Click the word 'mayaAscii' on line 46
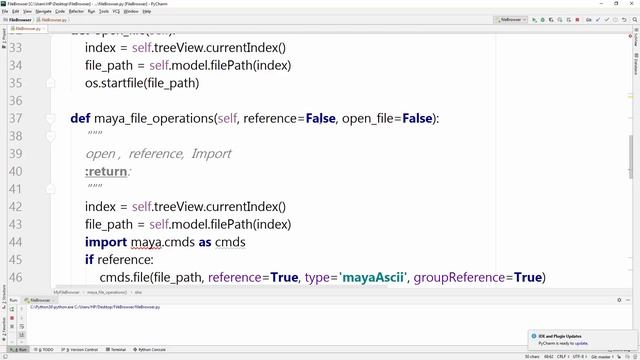This screenshot has width=640, height=360. 373,278
